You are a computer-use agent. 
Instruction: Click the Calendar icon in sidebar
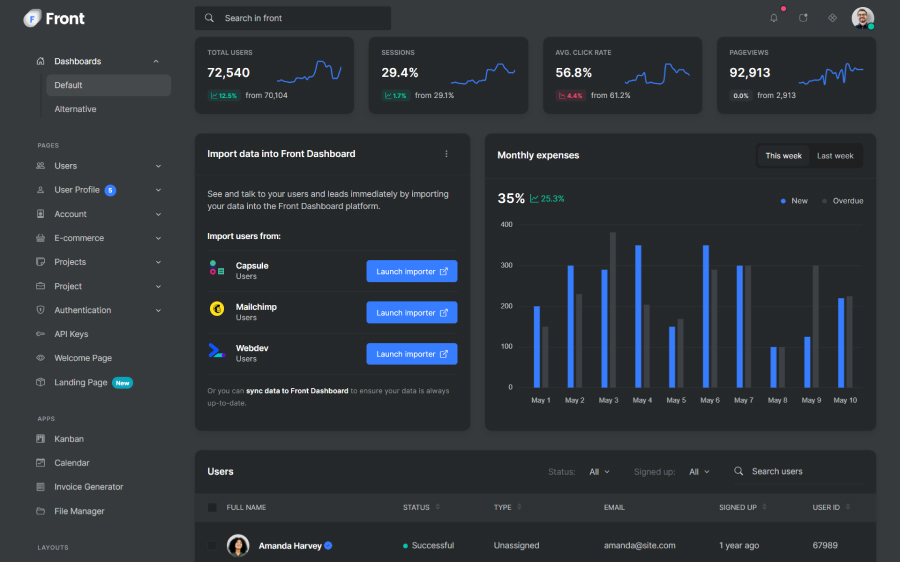click(x=40, y=463)
